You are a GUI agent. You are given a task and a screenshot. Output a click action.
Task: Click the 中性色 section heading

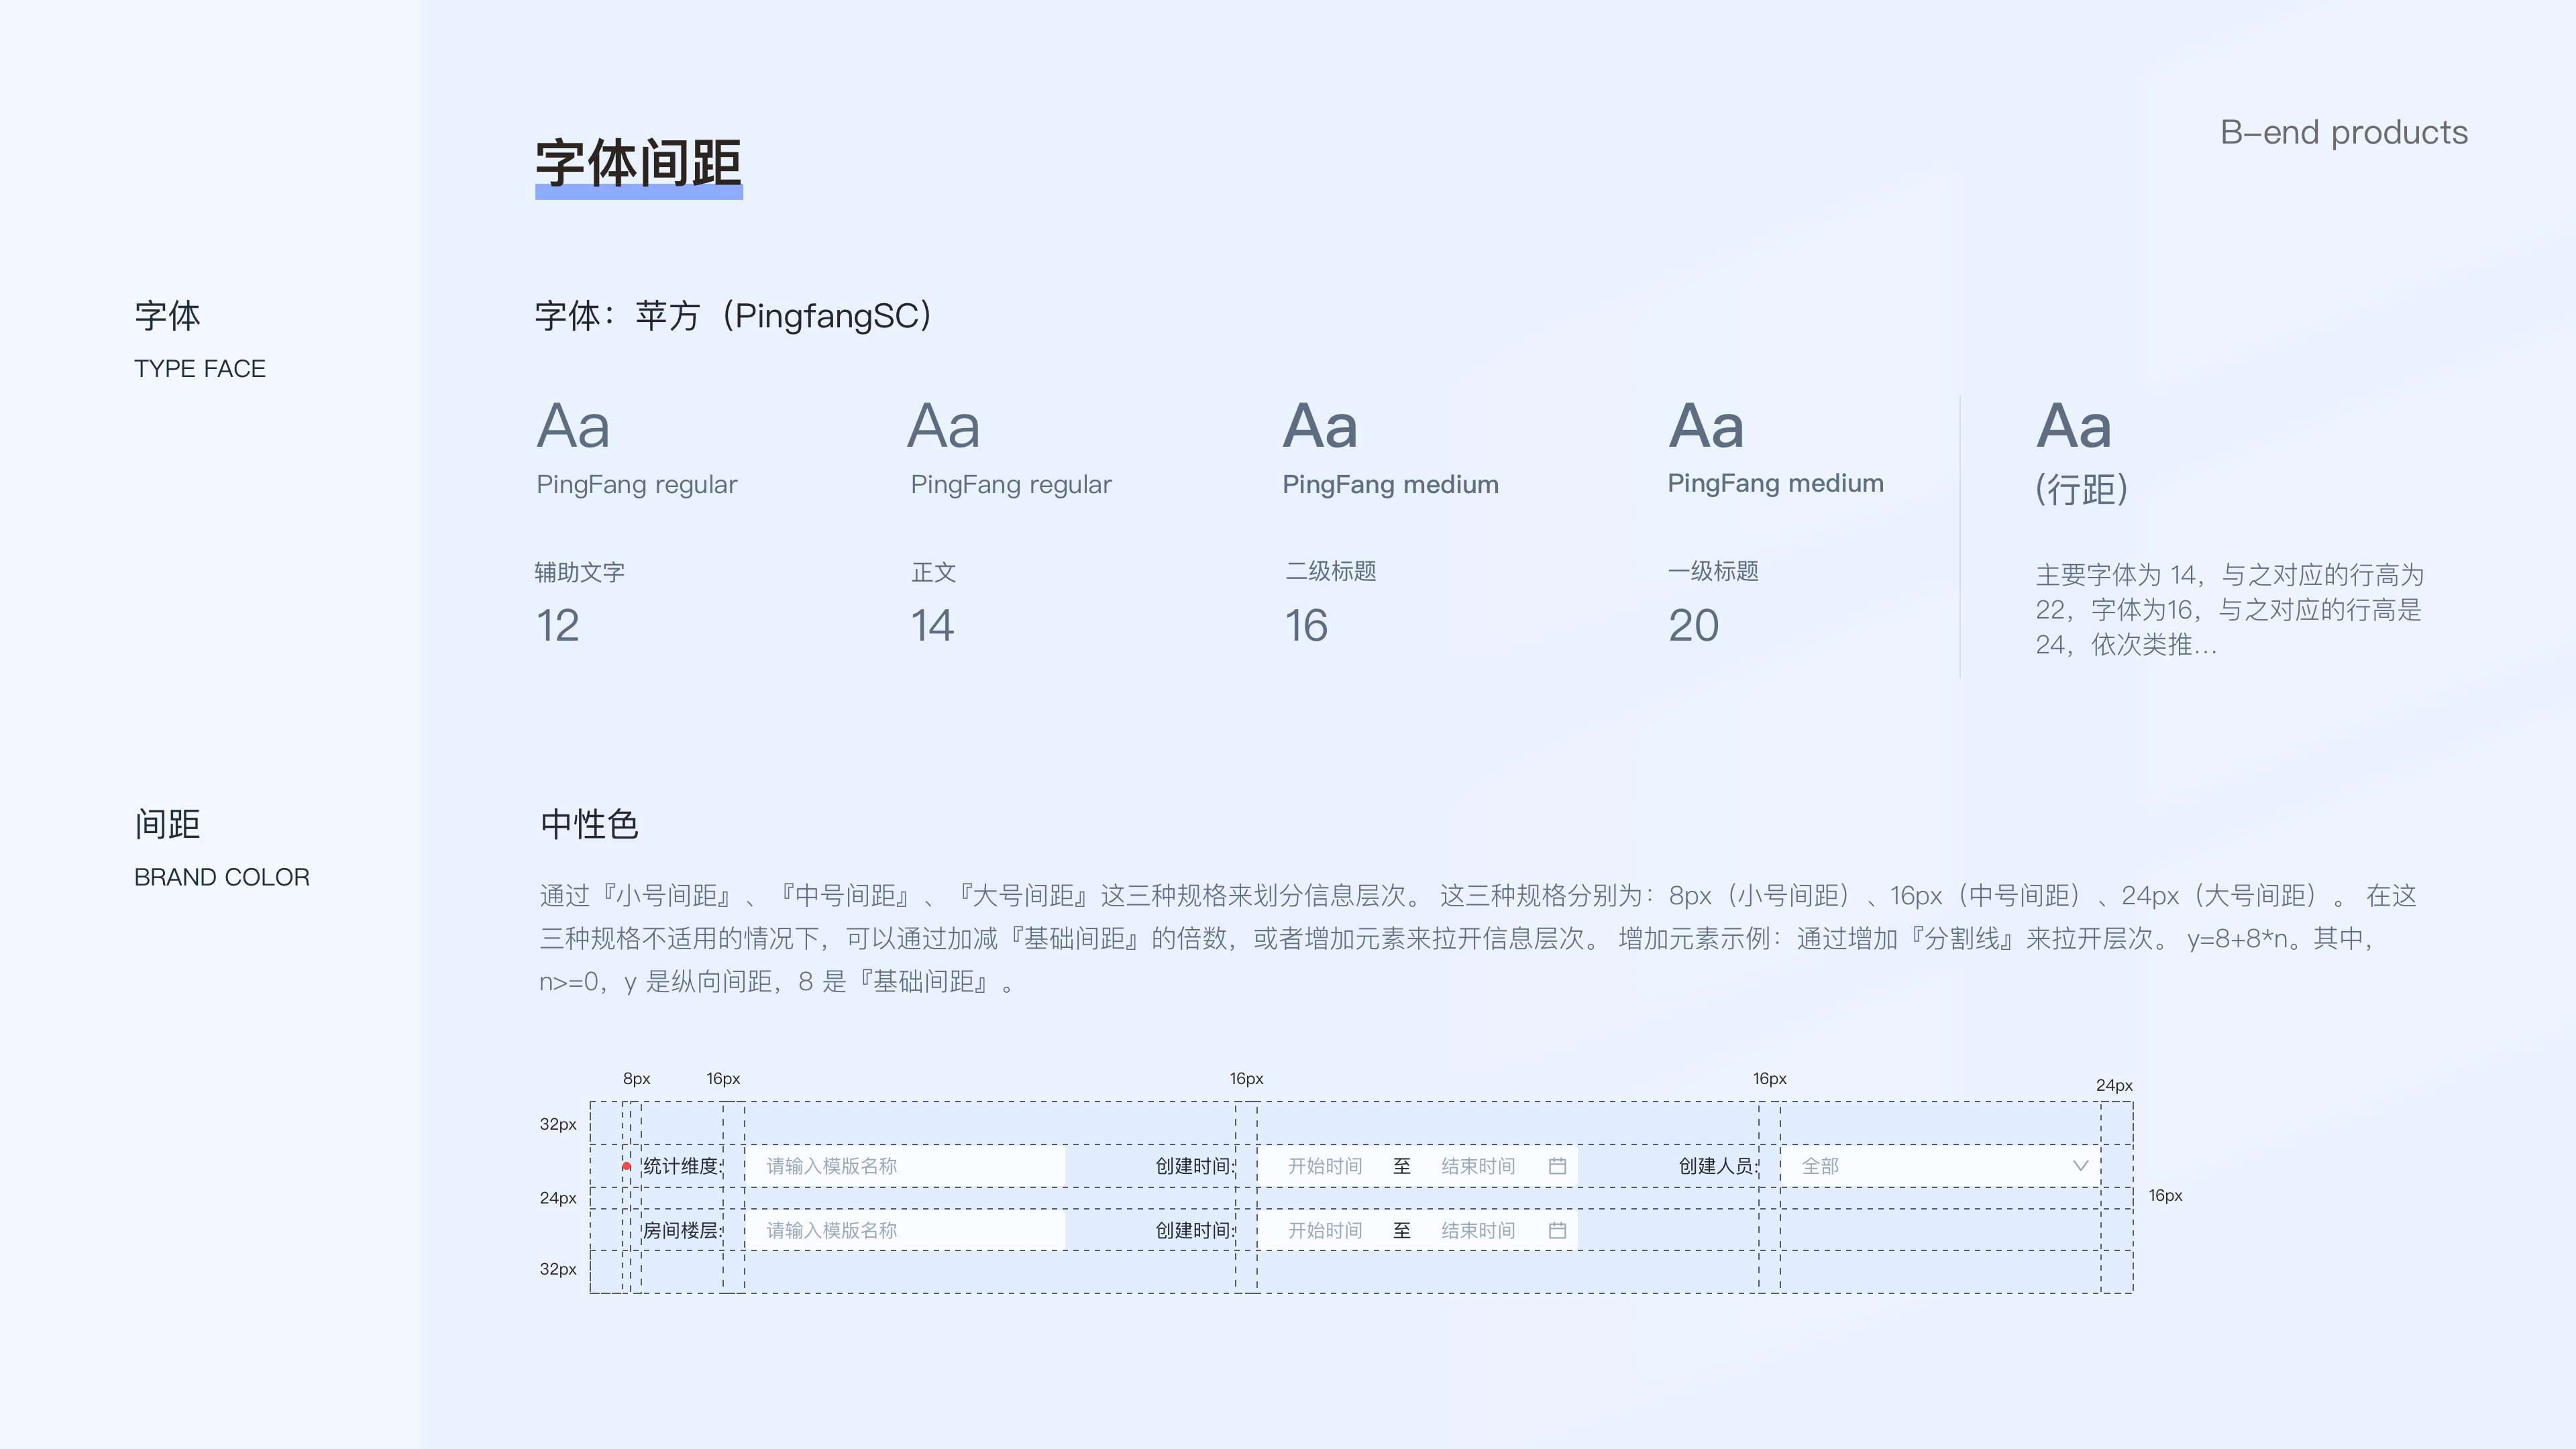tap(589, 825)
